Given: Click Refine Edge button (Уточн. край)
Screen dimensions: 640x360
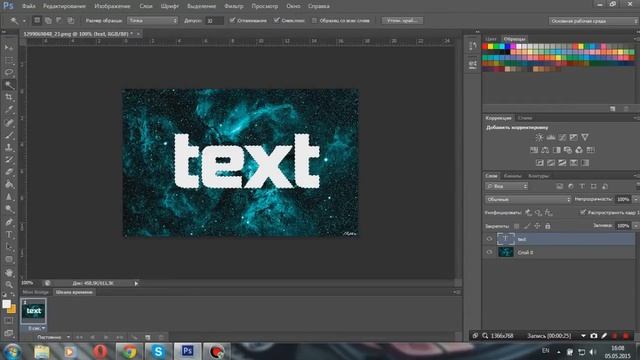Looking at the screenshot, I should [402, 20].
